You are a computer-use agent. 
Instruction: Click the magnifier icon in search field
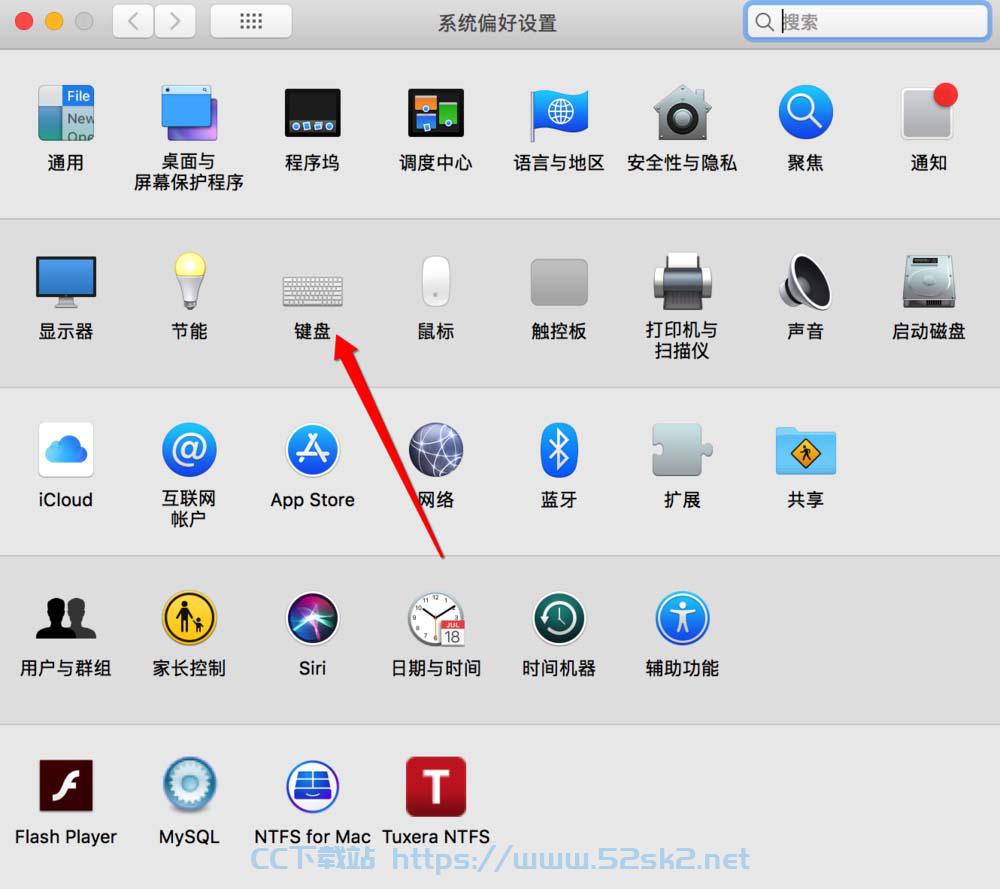[764, 22]
